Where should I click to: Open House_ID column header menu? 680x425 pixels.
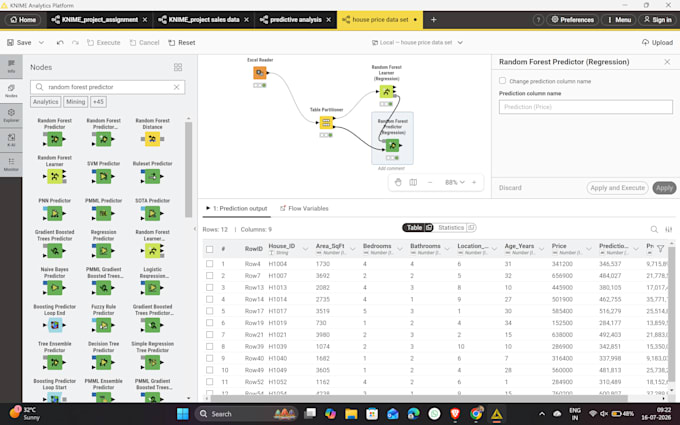click(x=305, y=249)
